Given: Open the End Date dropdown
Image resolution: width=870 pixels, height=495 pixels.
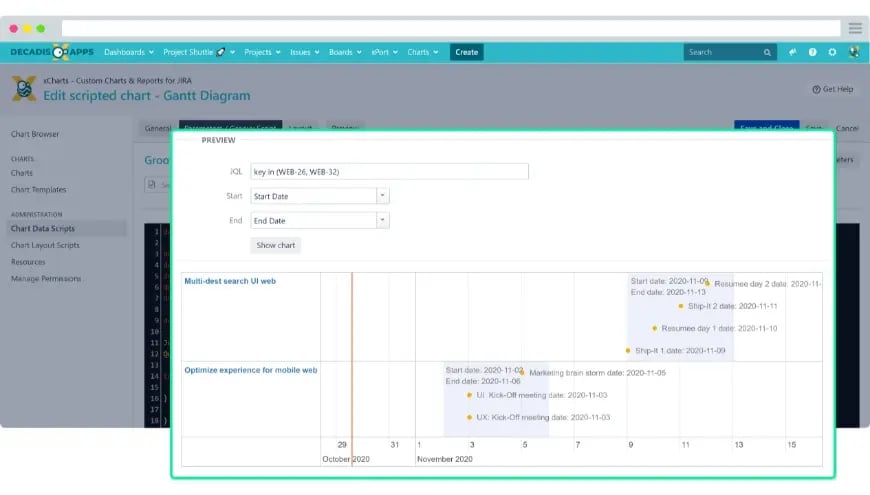Looking at the screenshot, I should [x=320, y=220].
